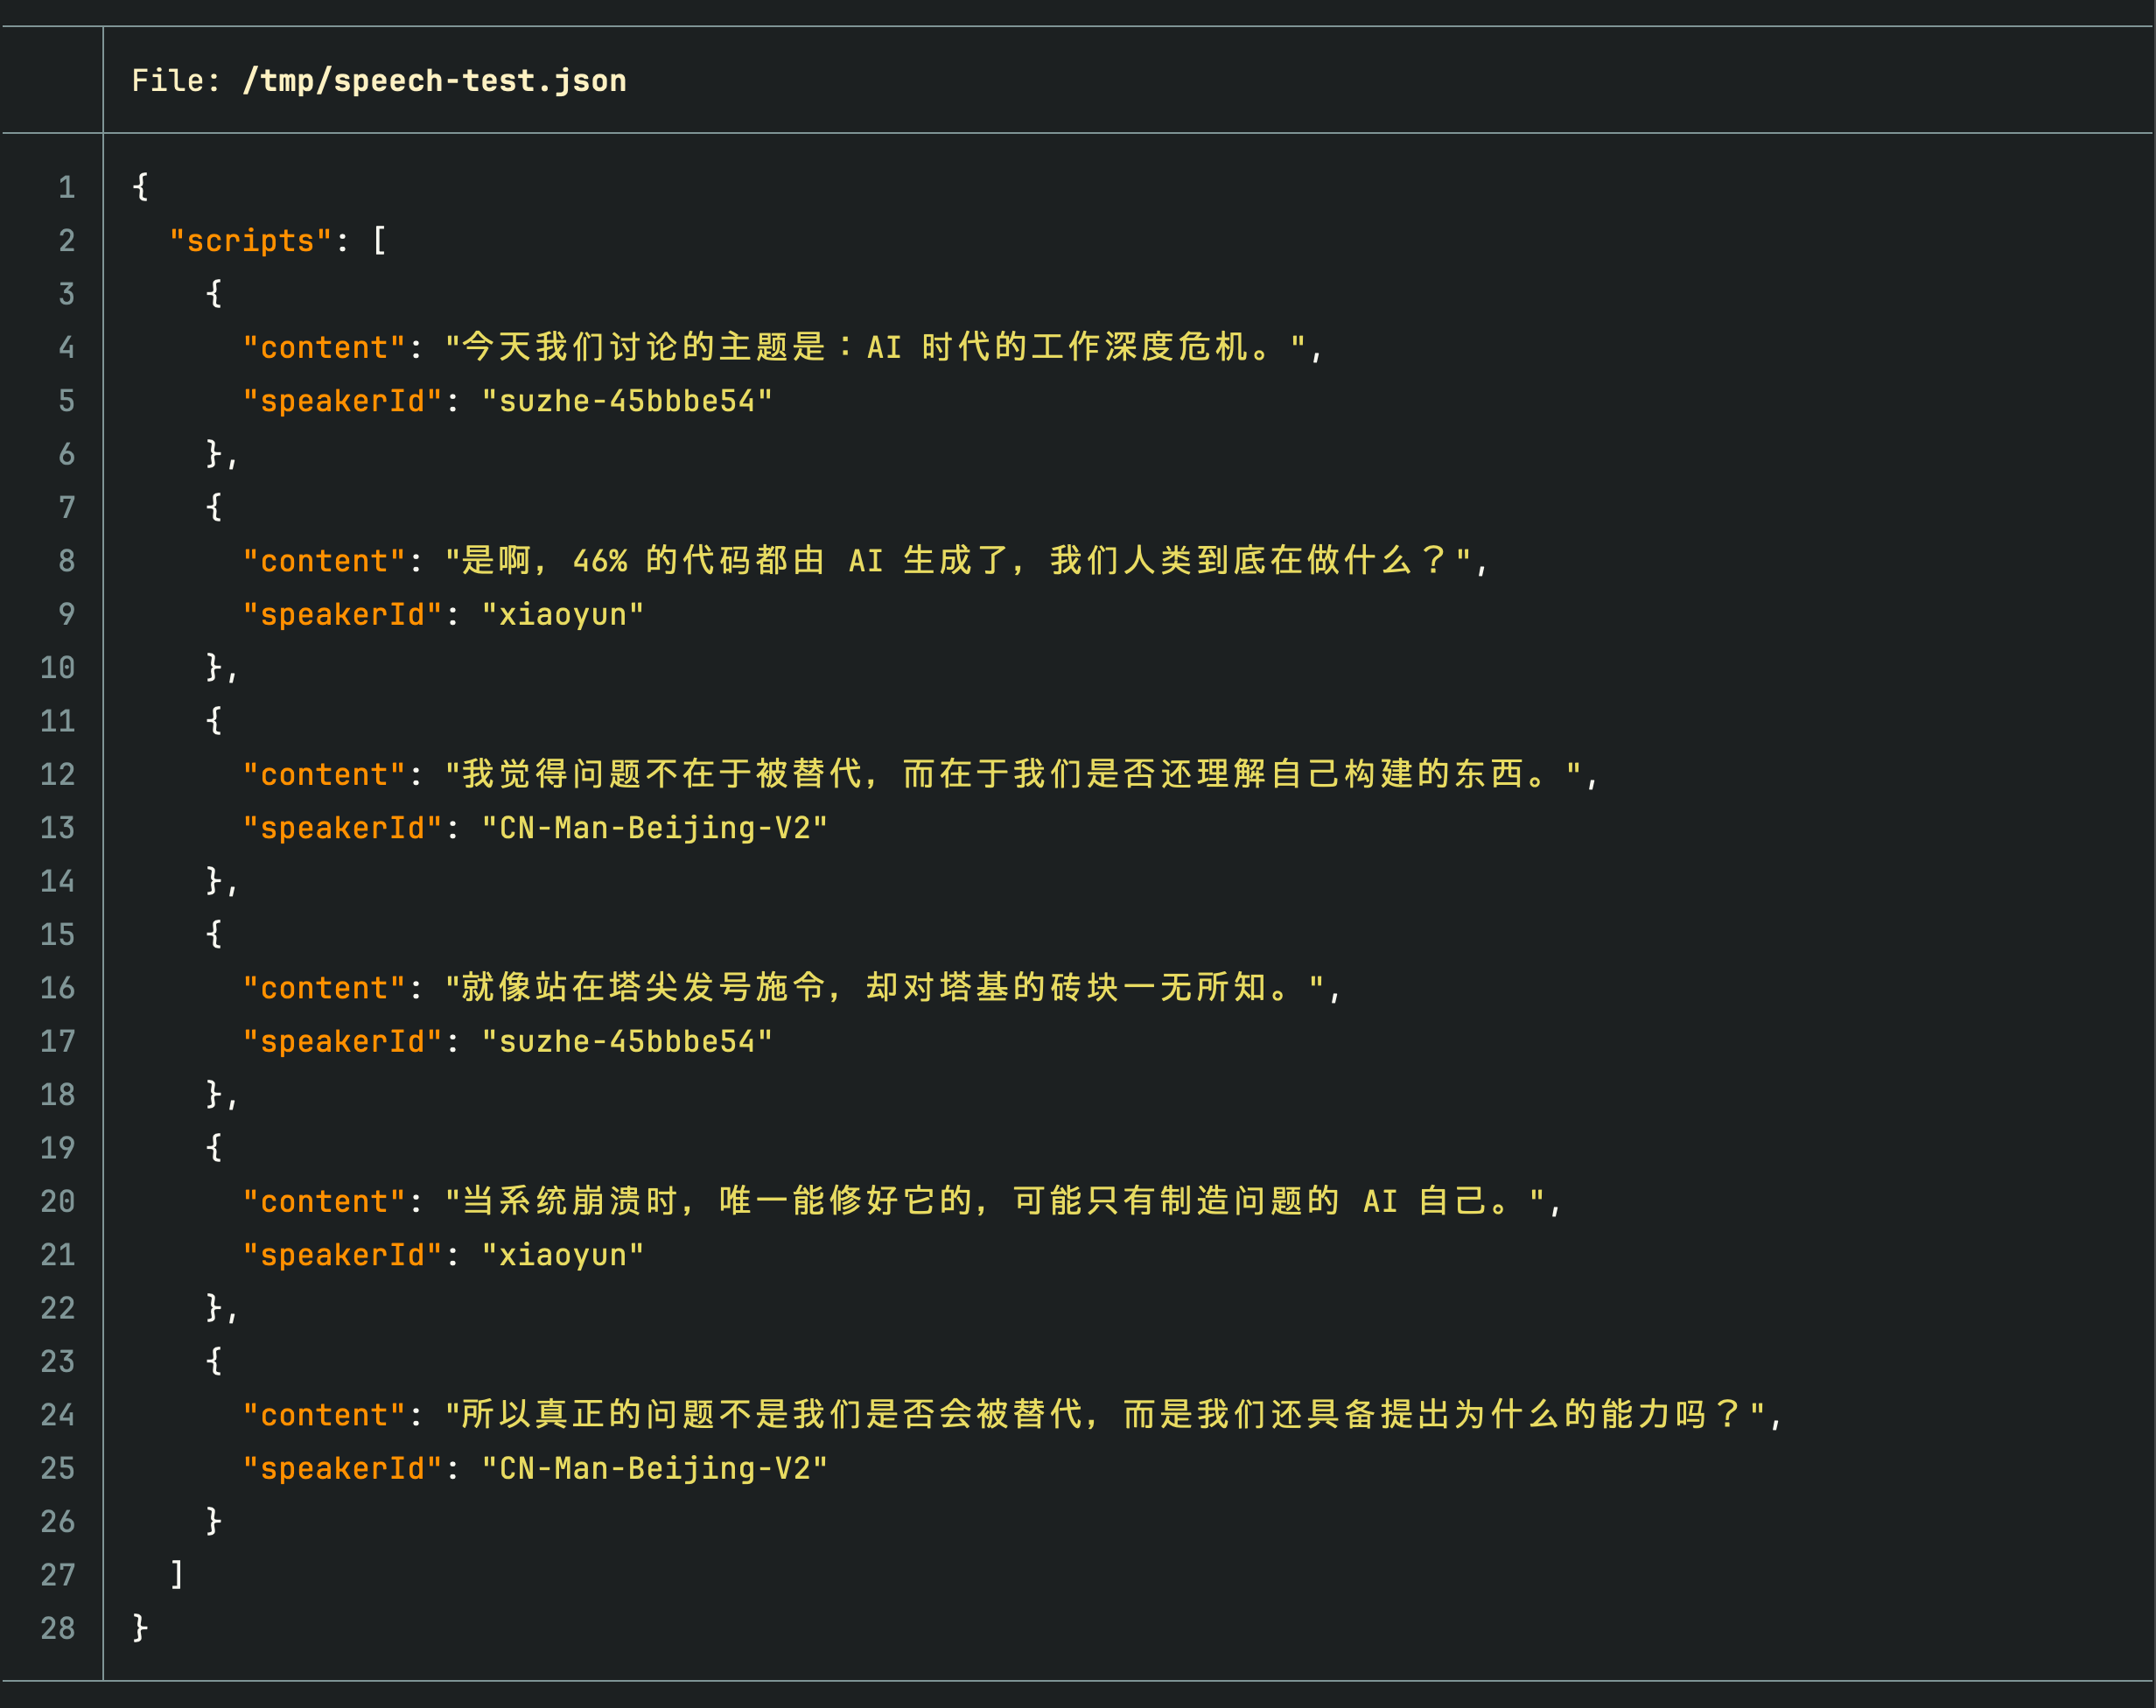Click the closing bracket on line 27
Screen dimensions: 2156x1708
pyautogui.click(x=176, y=1574)
